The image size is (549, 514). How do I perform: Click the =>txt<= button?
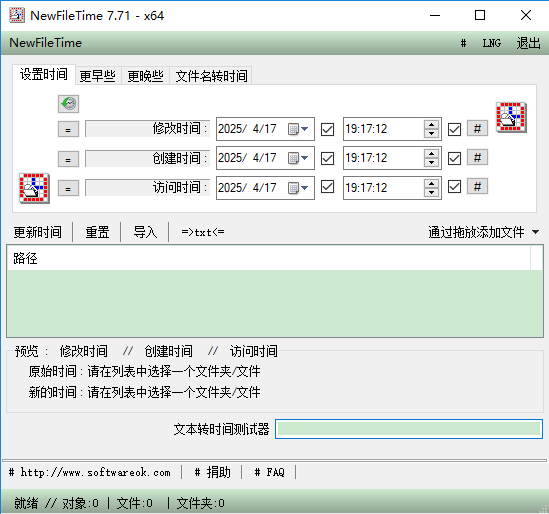[x=203, y=232]
